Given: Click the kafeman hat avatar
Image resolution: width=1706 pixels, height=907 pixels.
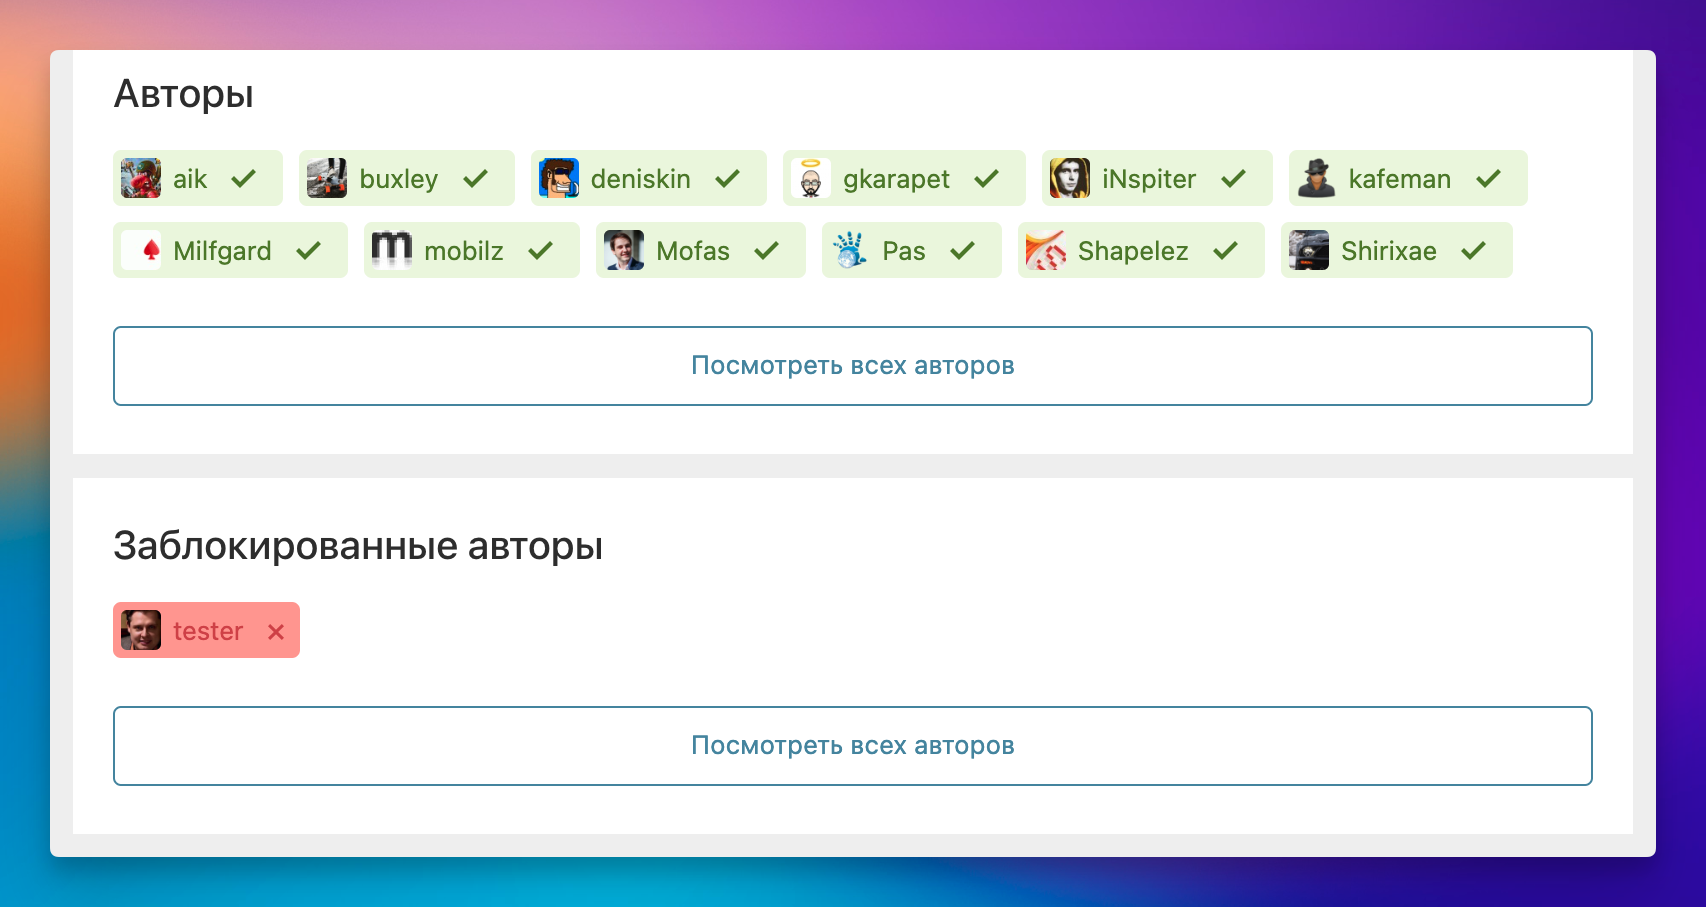Looking at the screenshot, I should click(x=1317, y=178).
